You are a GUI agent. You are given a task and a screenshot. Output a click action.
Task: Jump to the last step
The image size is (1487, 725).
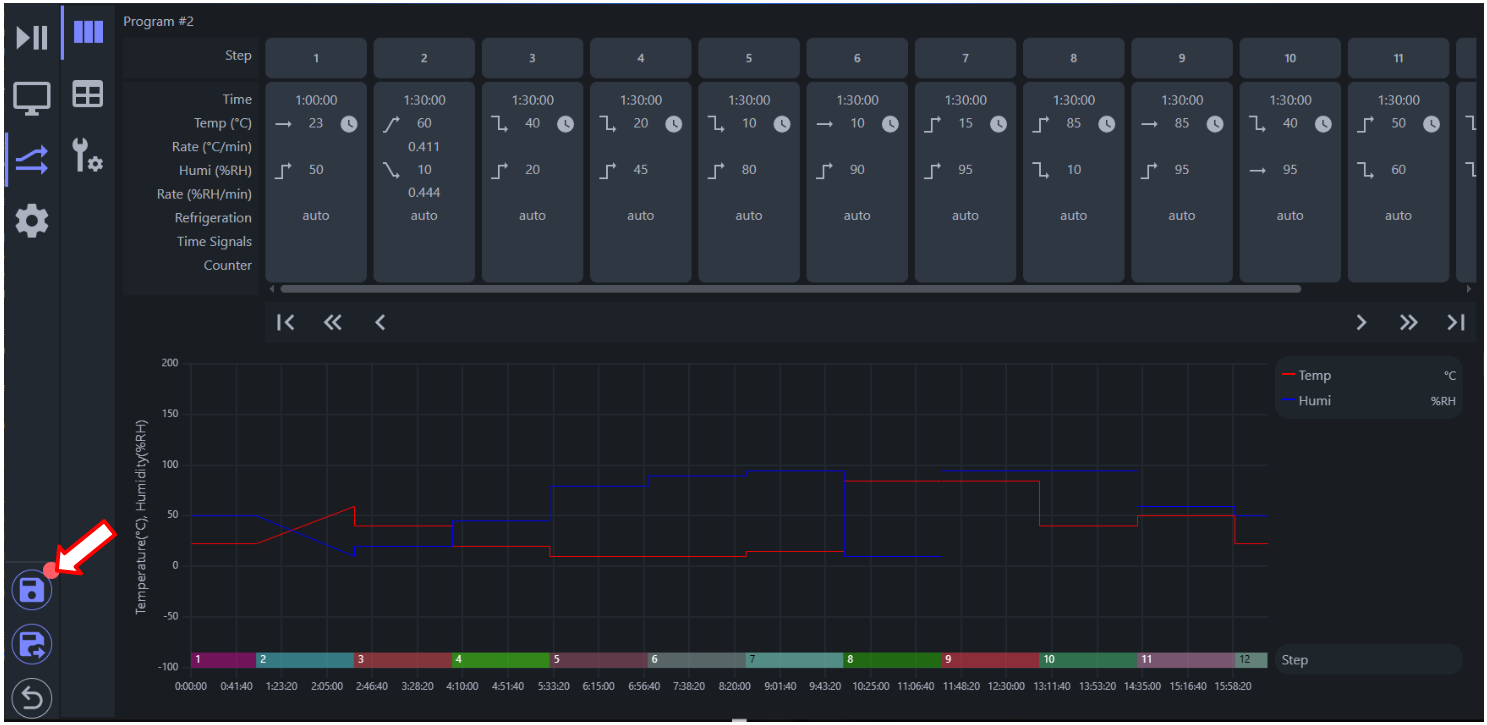click(1456, 322)
